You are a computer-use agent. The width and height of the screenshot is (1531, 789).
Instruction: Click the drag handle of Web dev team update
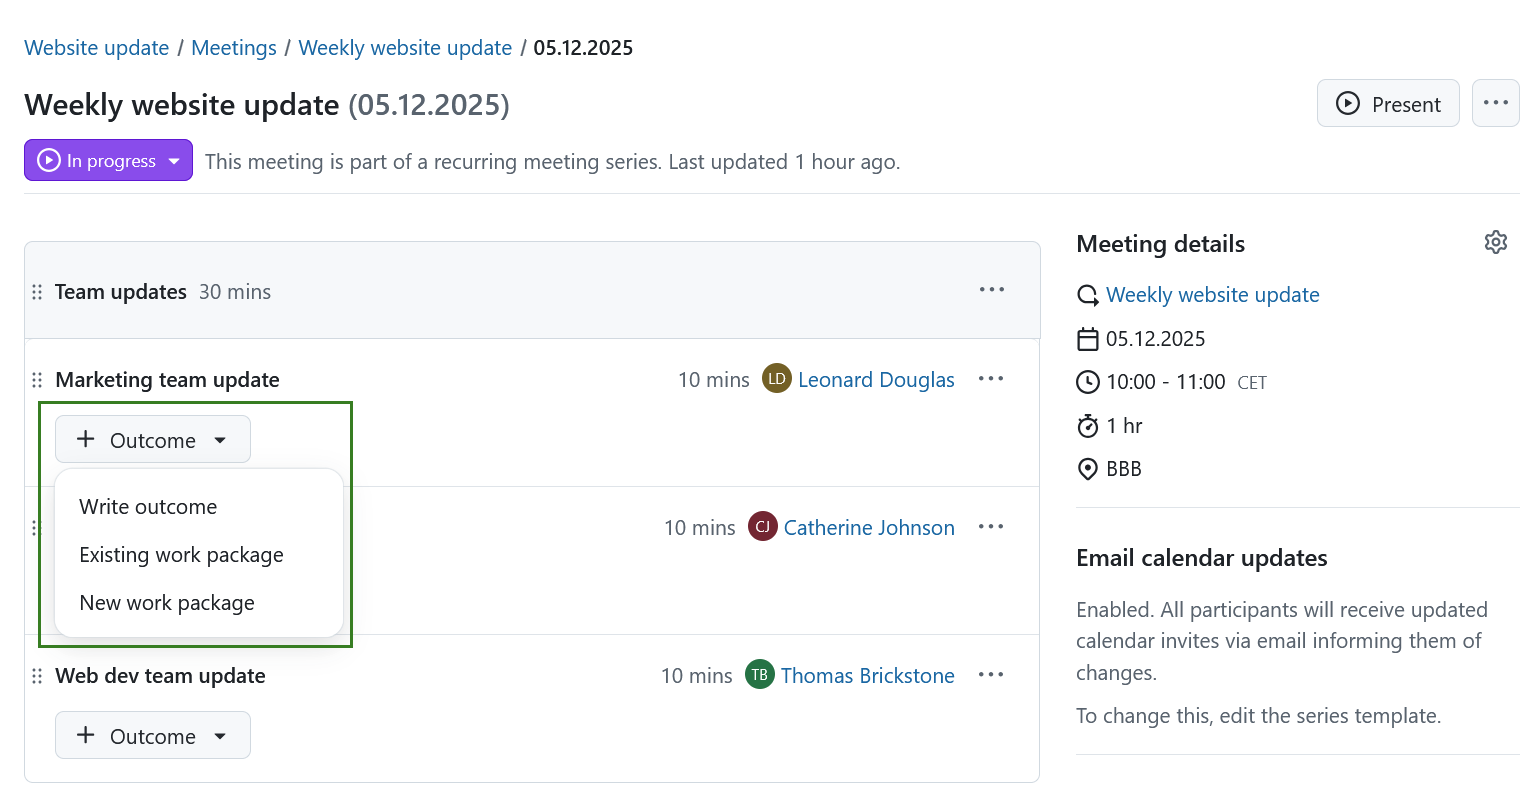pos(37,676)
